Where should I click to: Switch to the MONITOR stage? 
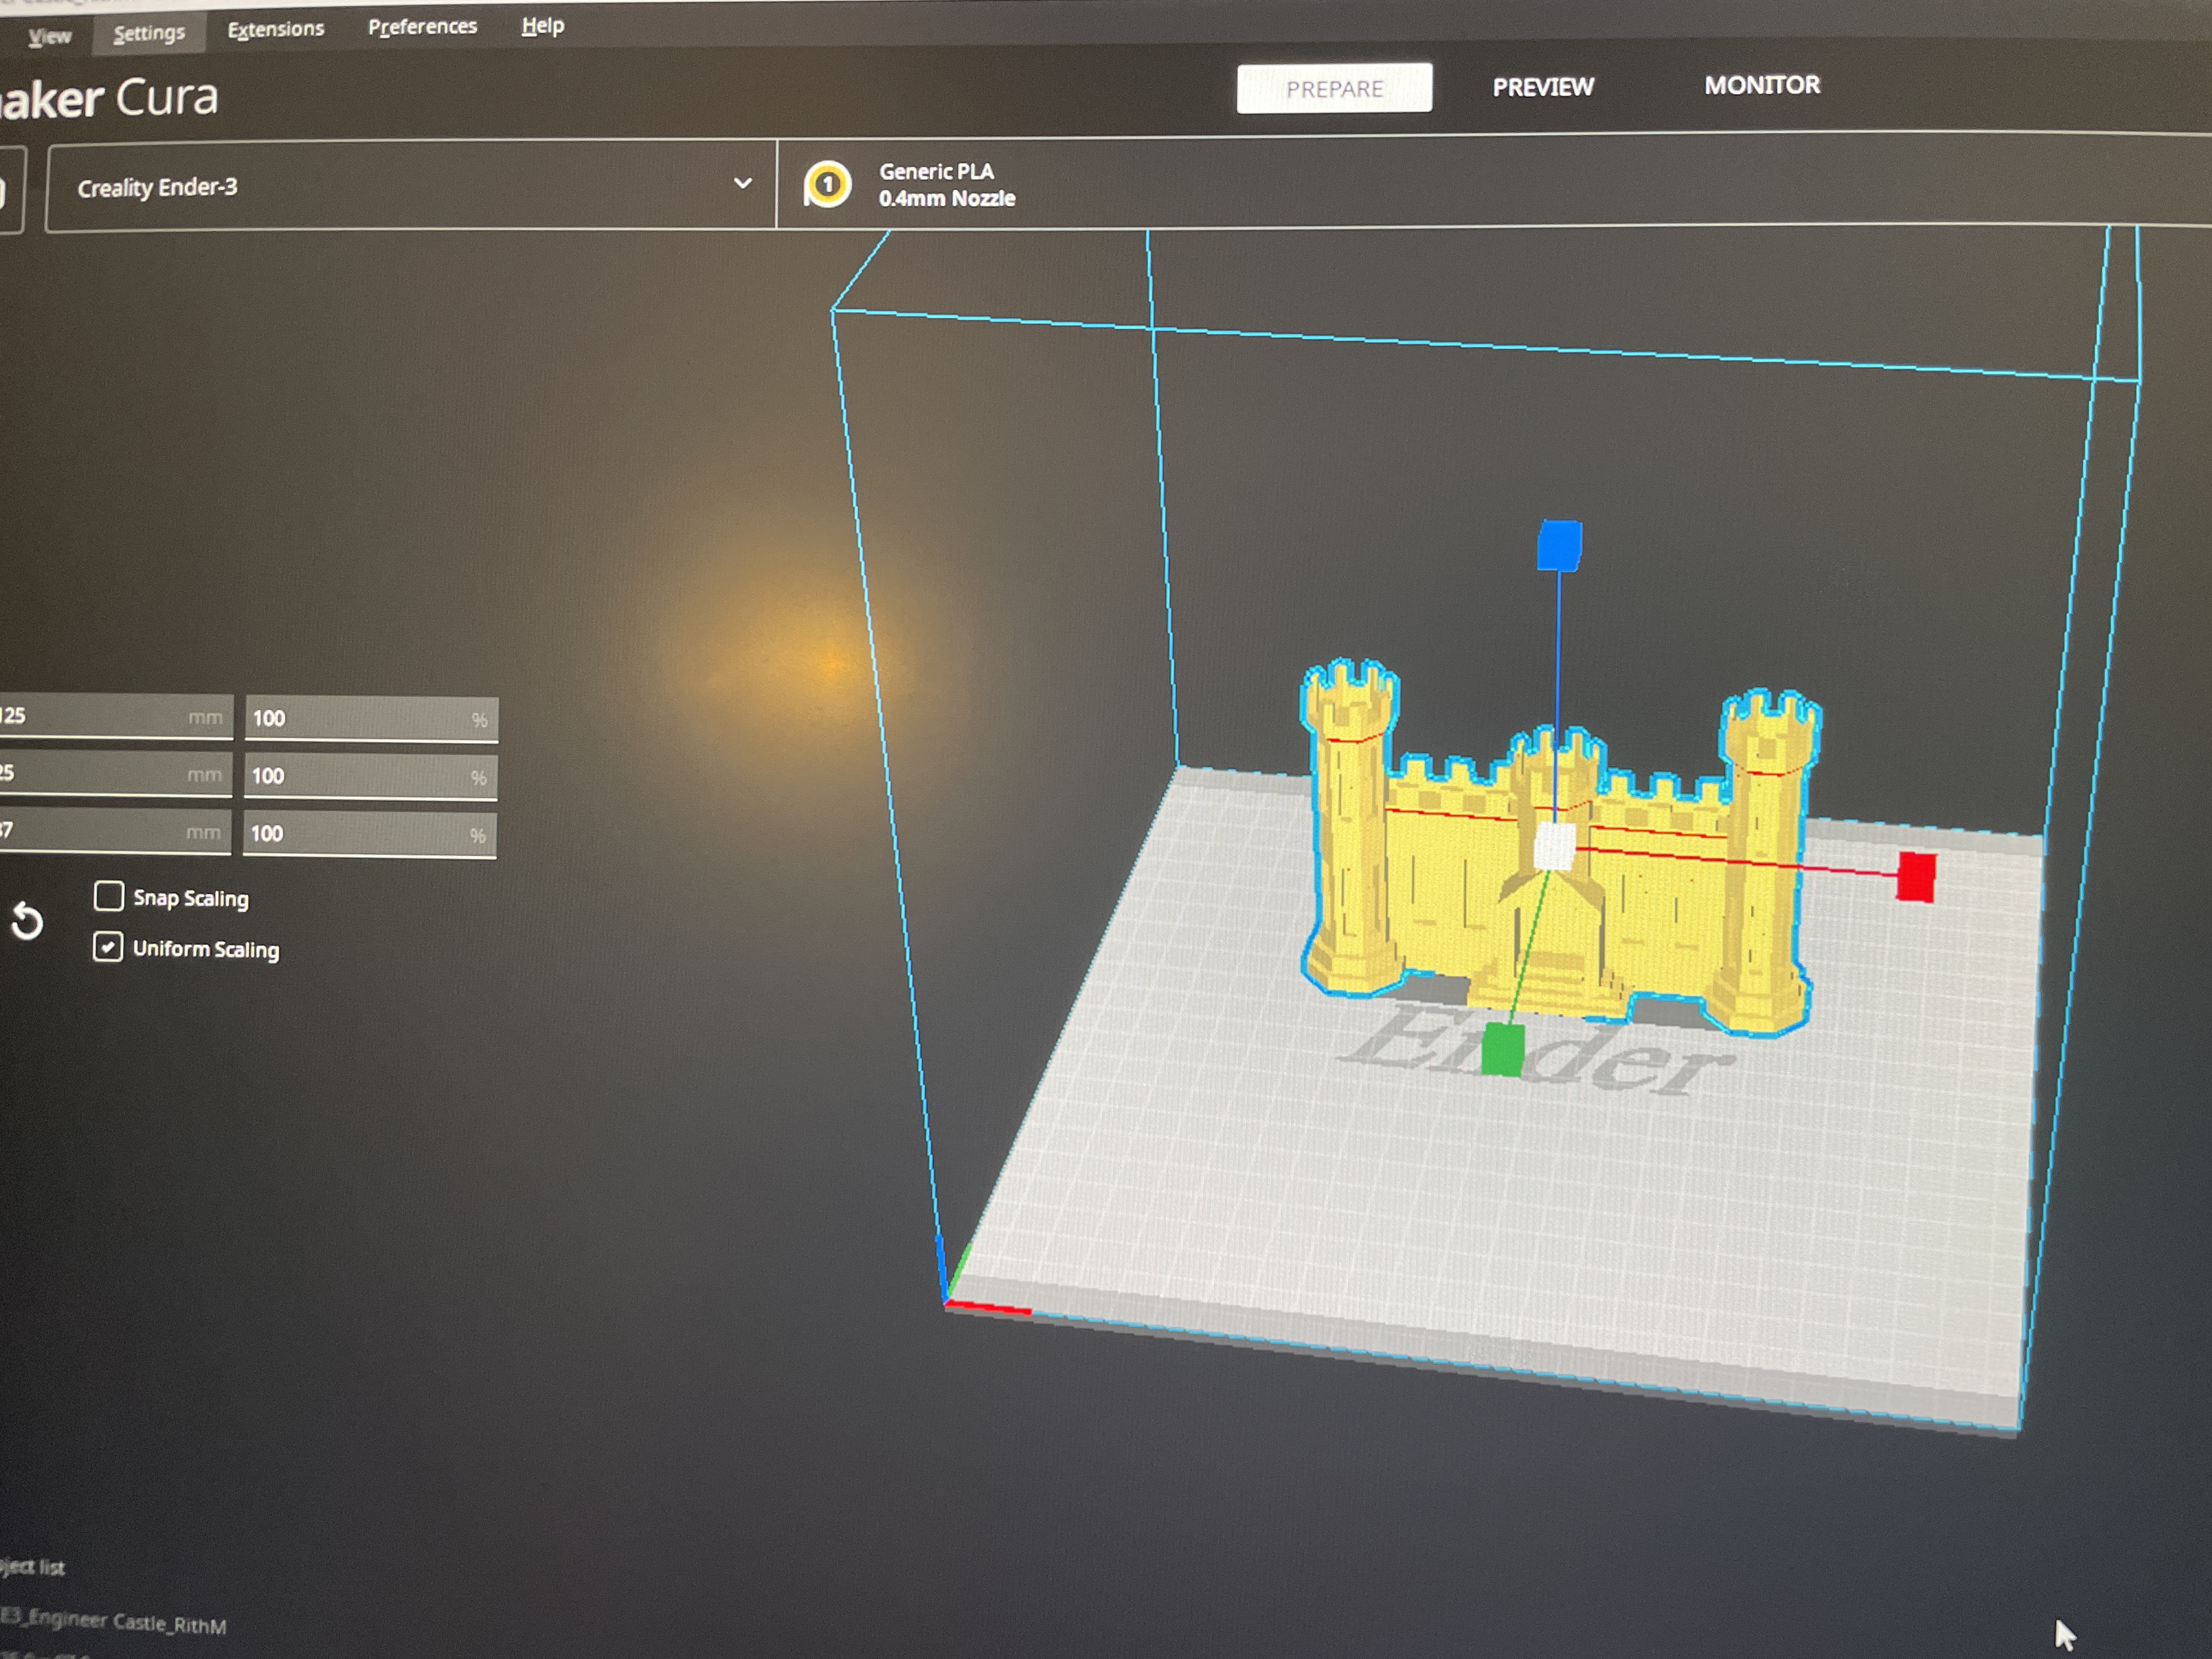click(x=1762, y=85)
